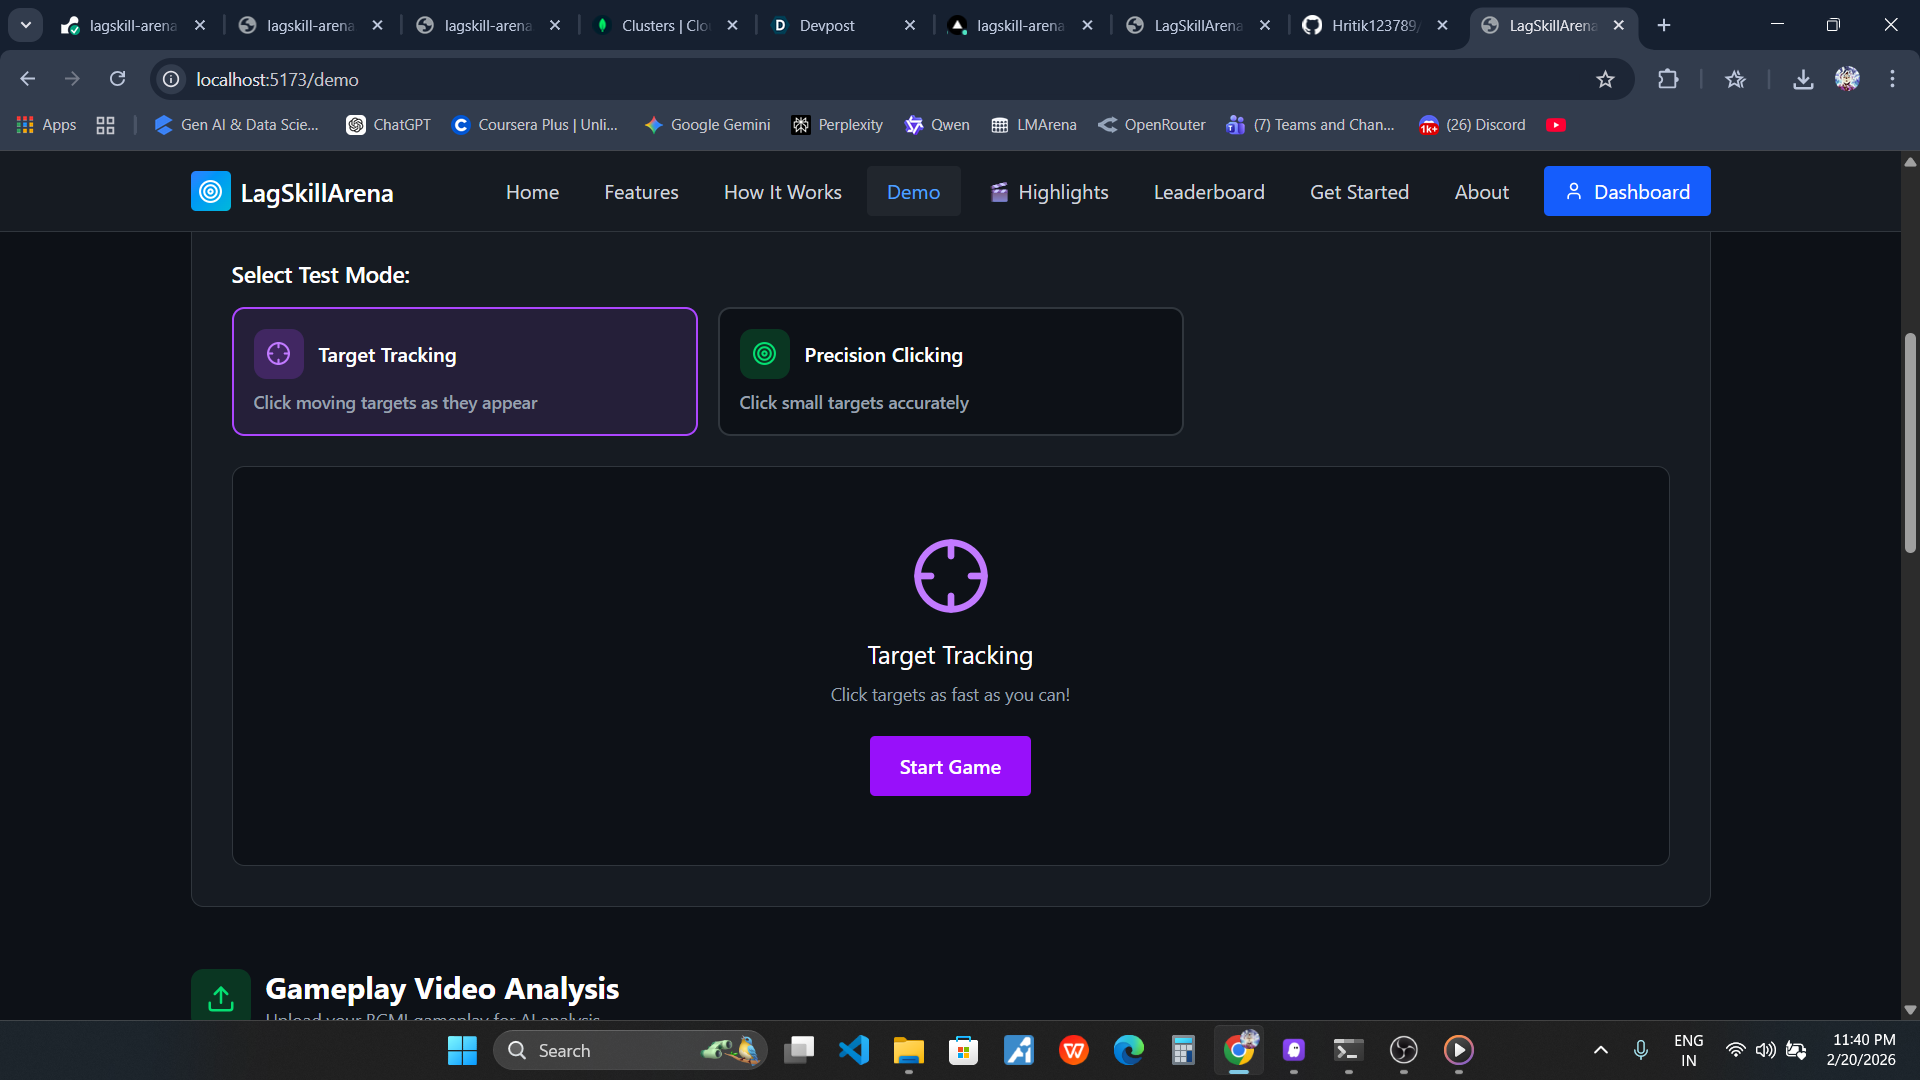The width and height of the screenshot is (1920, 1080).
Task: Open Visual Studio Code from taskbar
Action: 854,1050
